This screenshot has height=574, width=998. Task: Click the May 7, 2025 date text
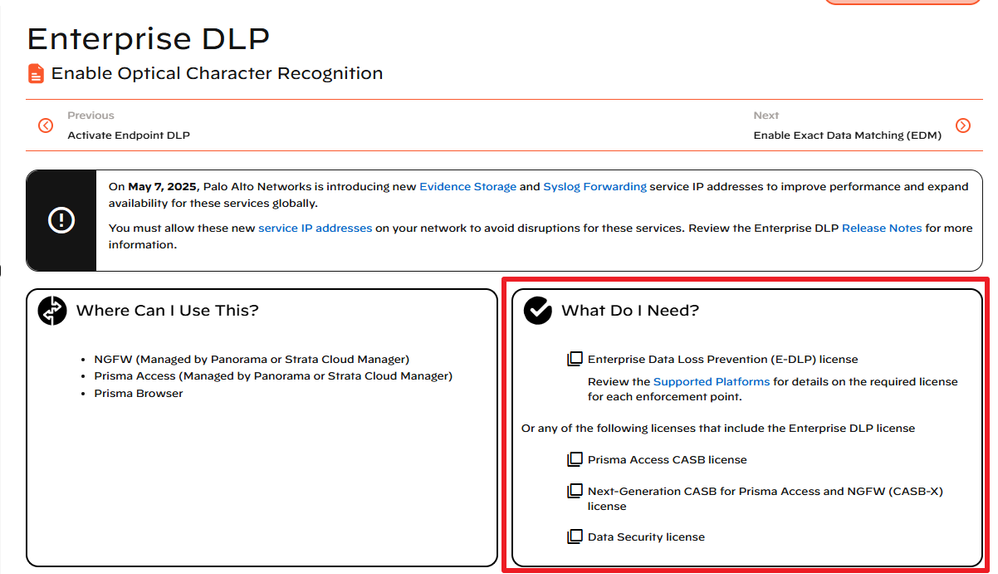click(x=164, y=186)
